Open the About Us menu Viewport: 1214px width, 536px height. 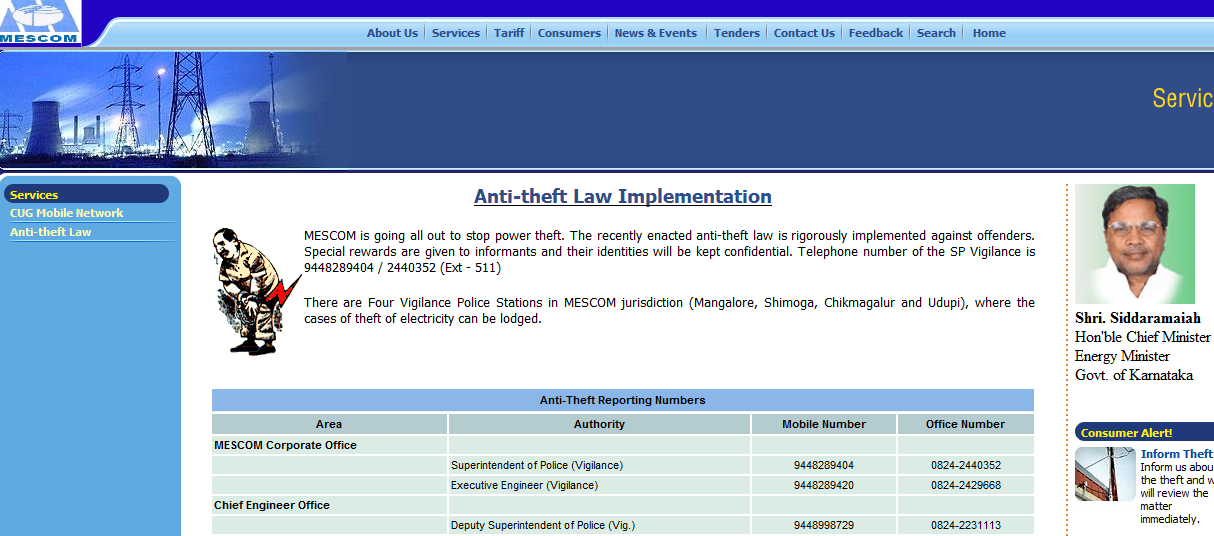pyautogui.click(x=392, y=33)
